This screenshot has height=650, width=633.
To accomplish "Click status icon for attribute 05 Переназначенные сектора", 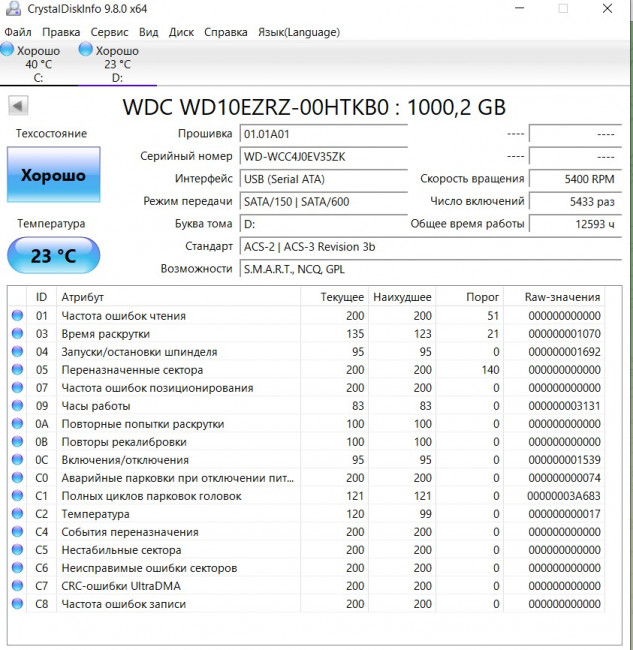I will (x=17, y=369).
